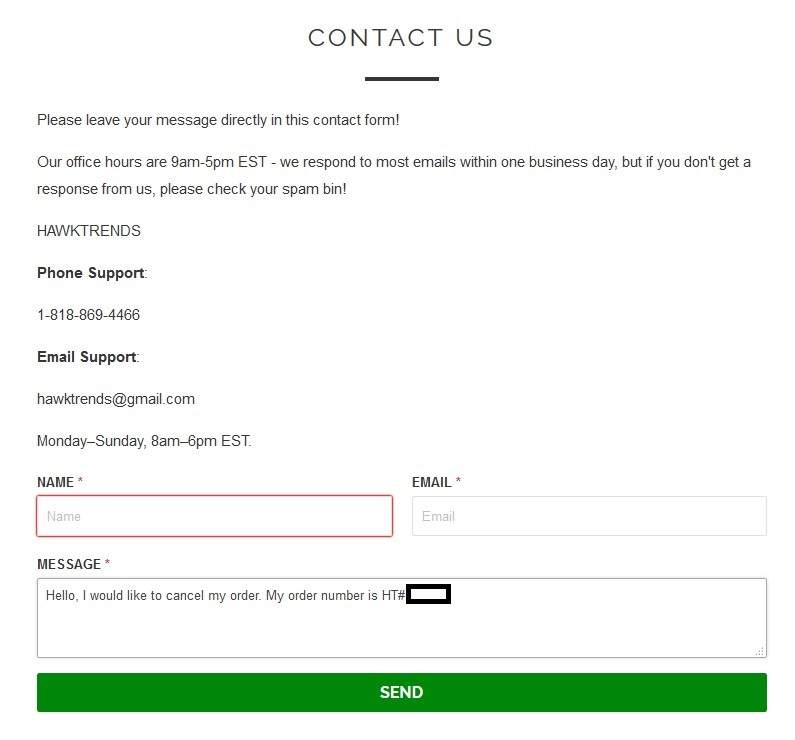Click the EMAIL field label
The width and height of the screenshot is (795, 740).
click(x=431, y=482)
